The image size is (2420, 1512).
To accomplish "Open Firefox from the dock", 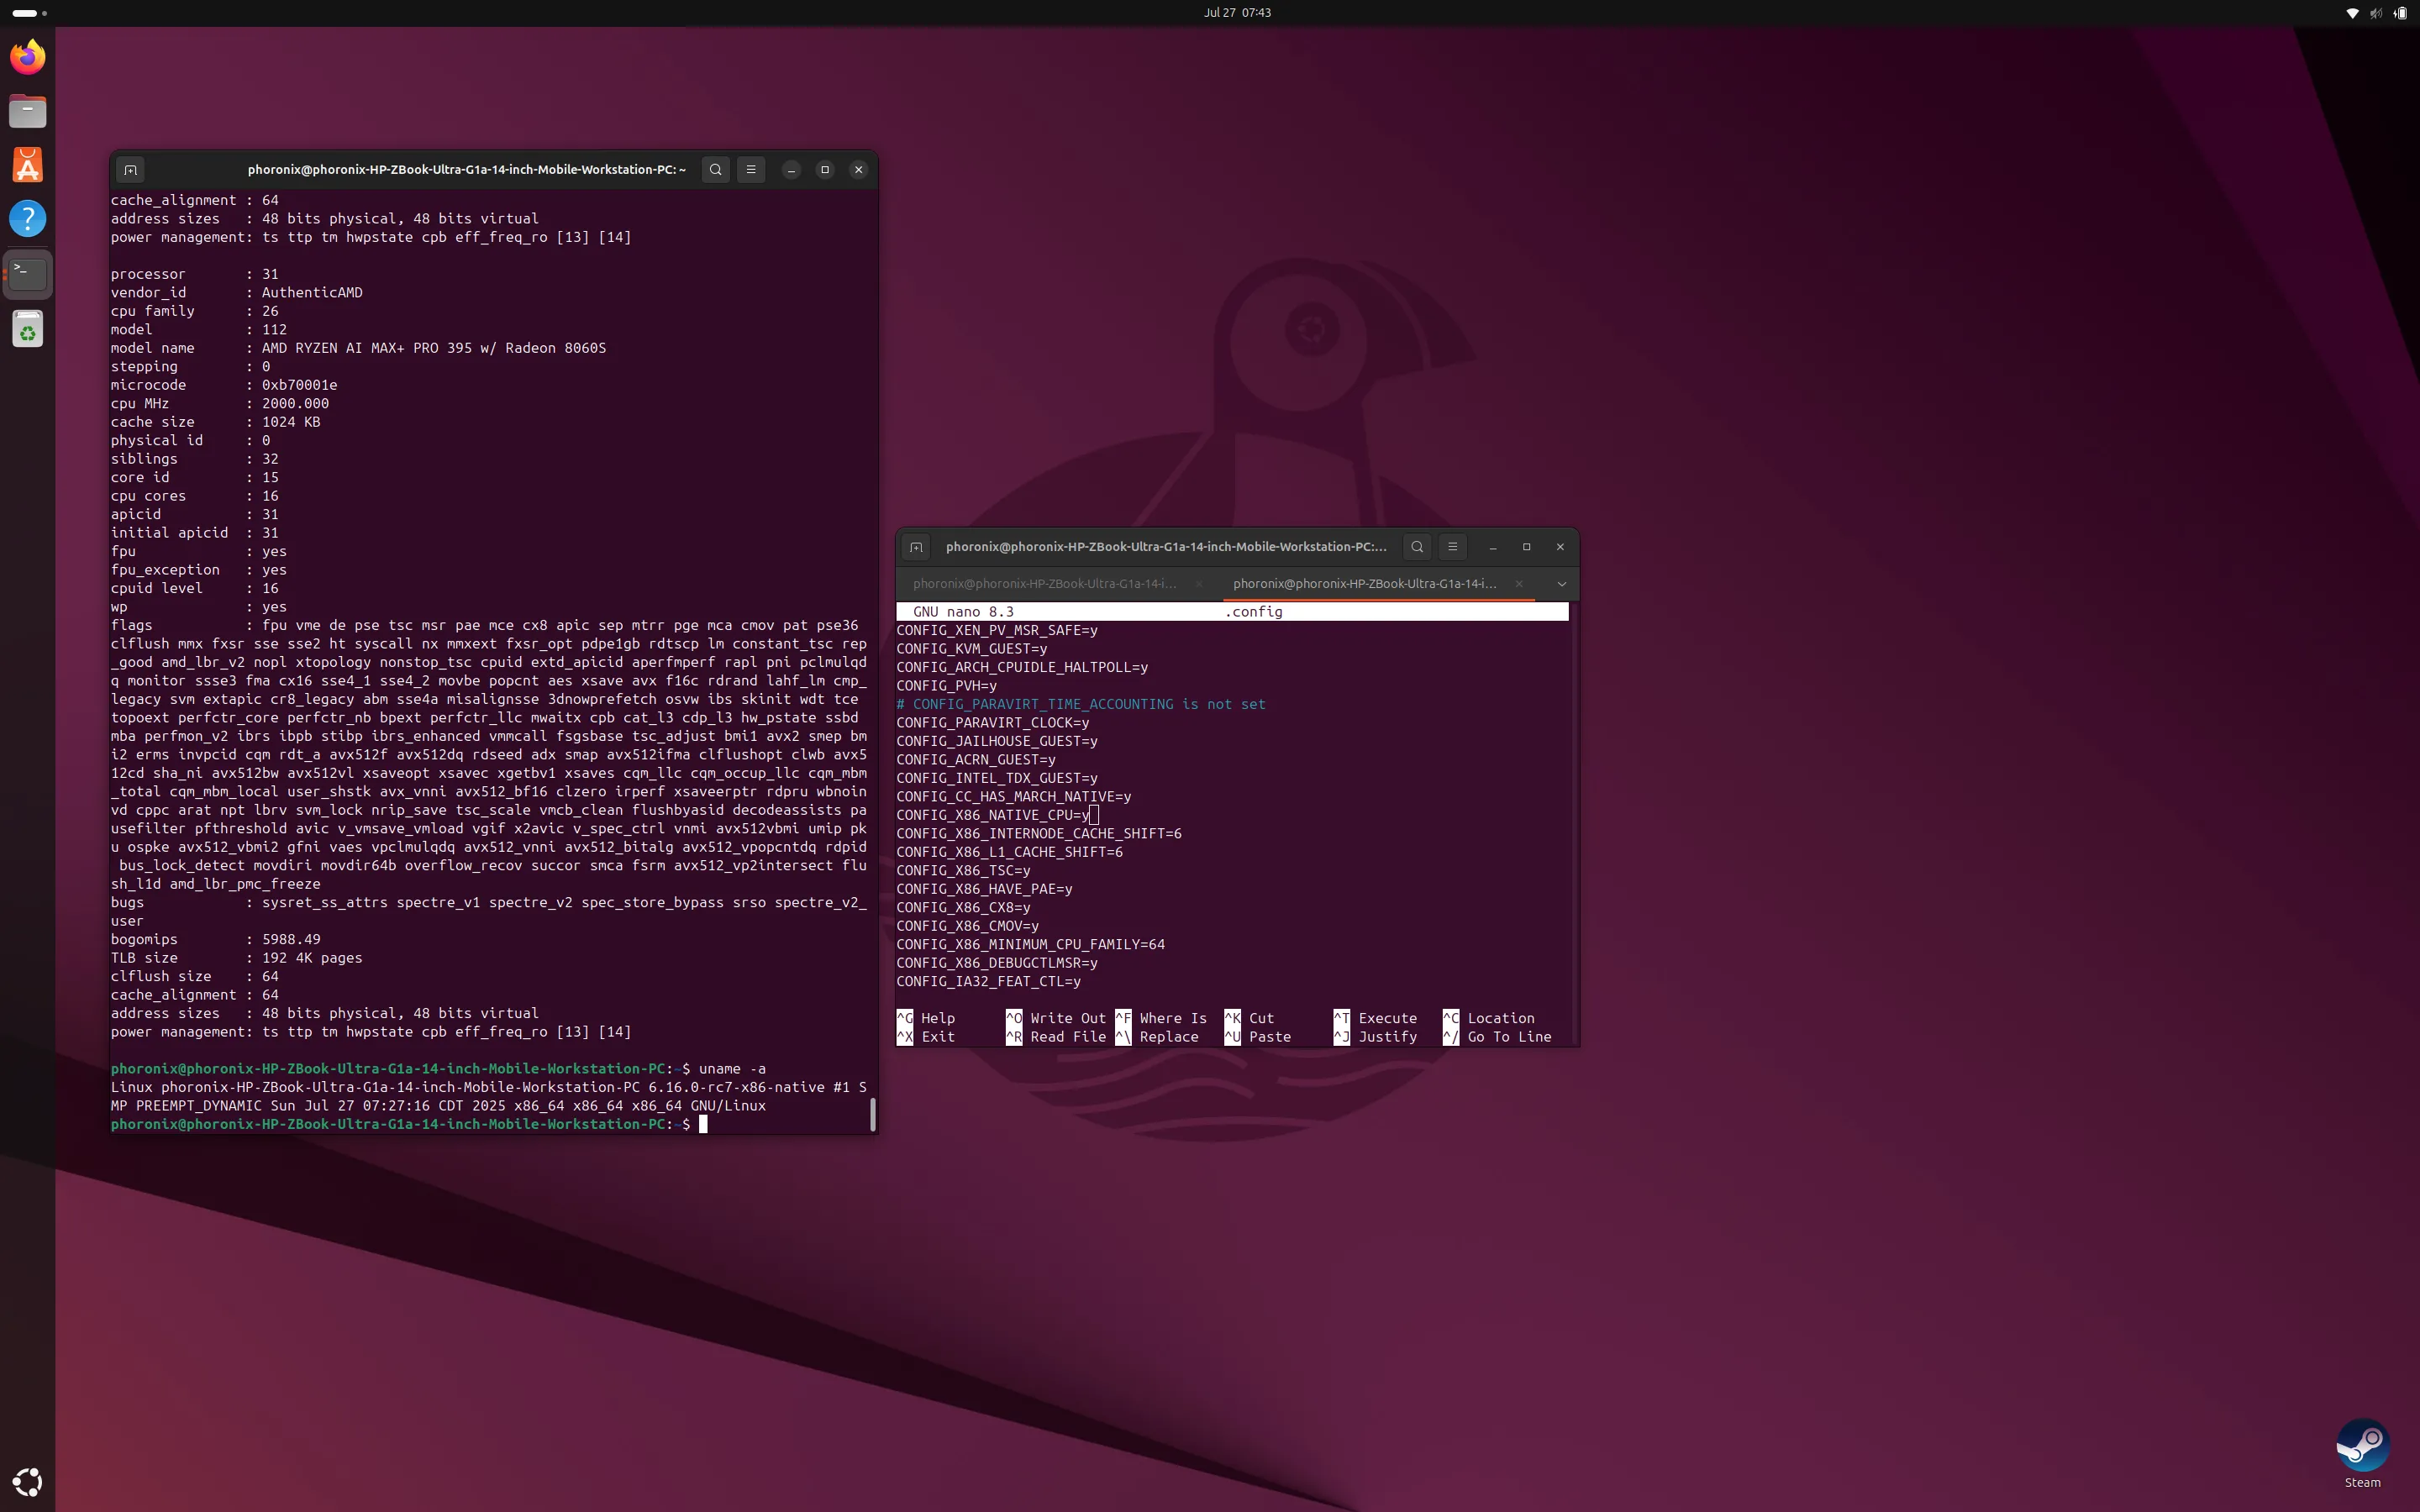I will point(28,57).
